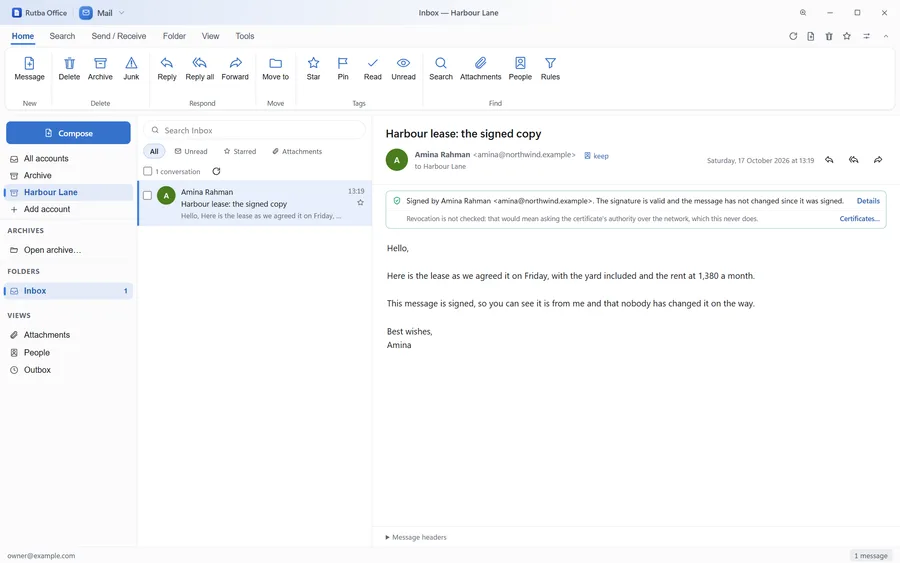900x563 pixels.
Task: Click the sender avatar in message header
Action: 397,160
